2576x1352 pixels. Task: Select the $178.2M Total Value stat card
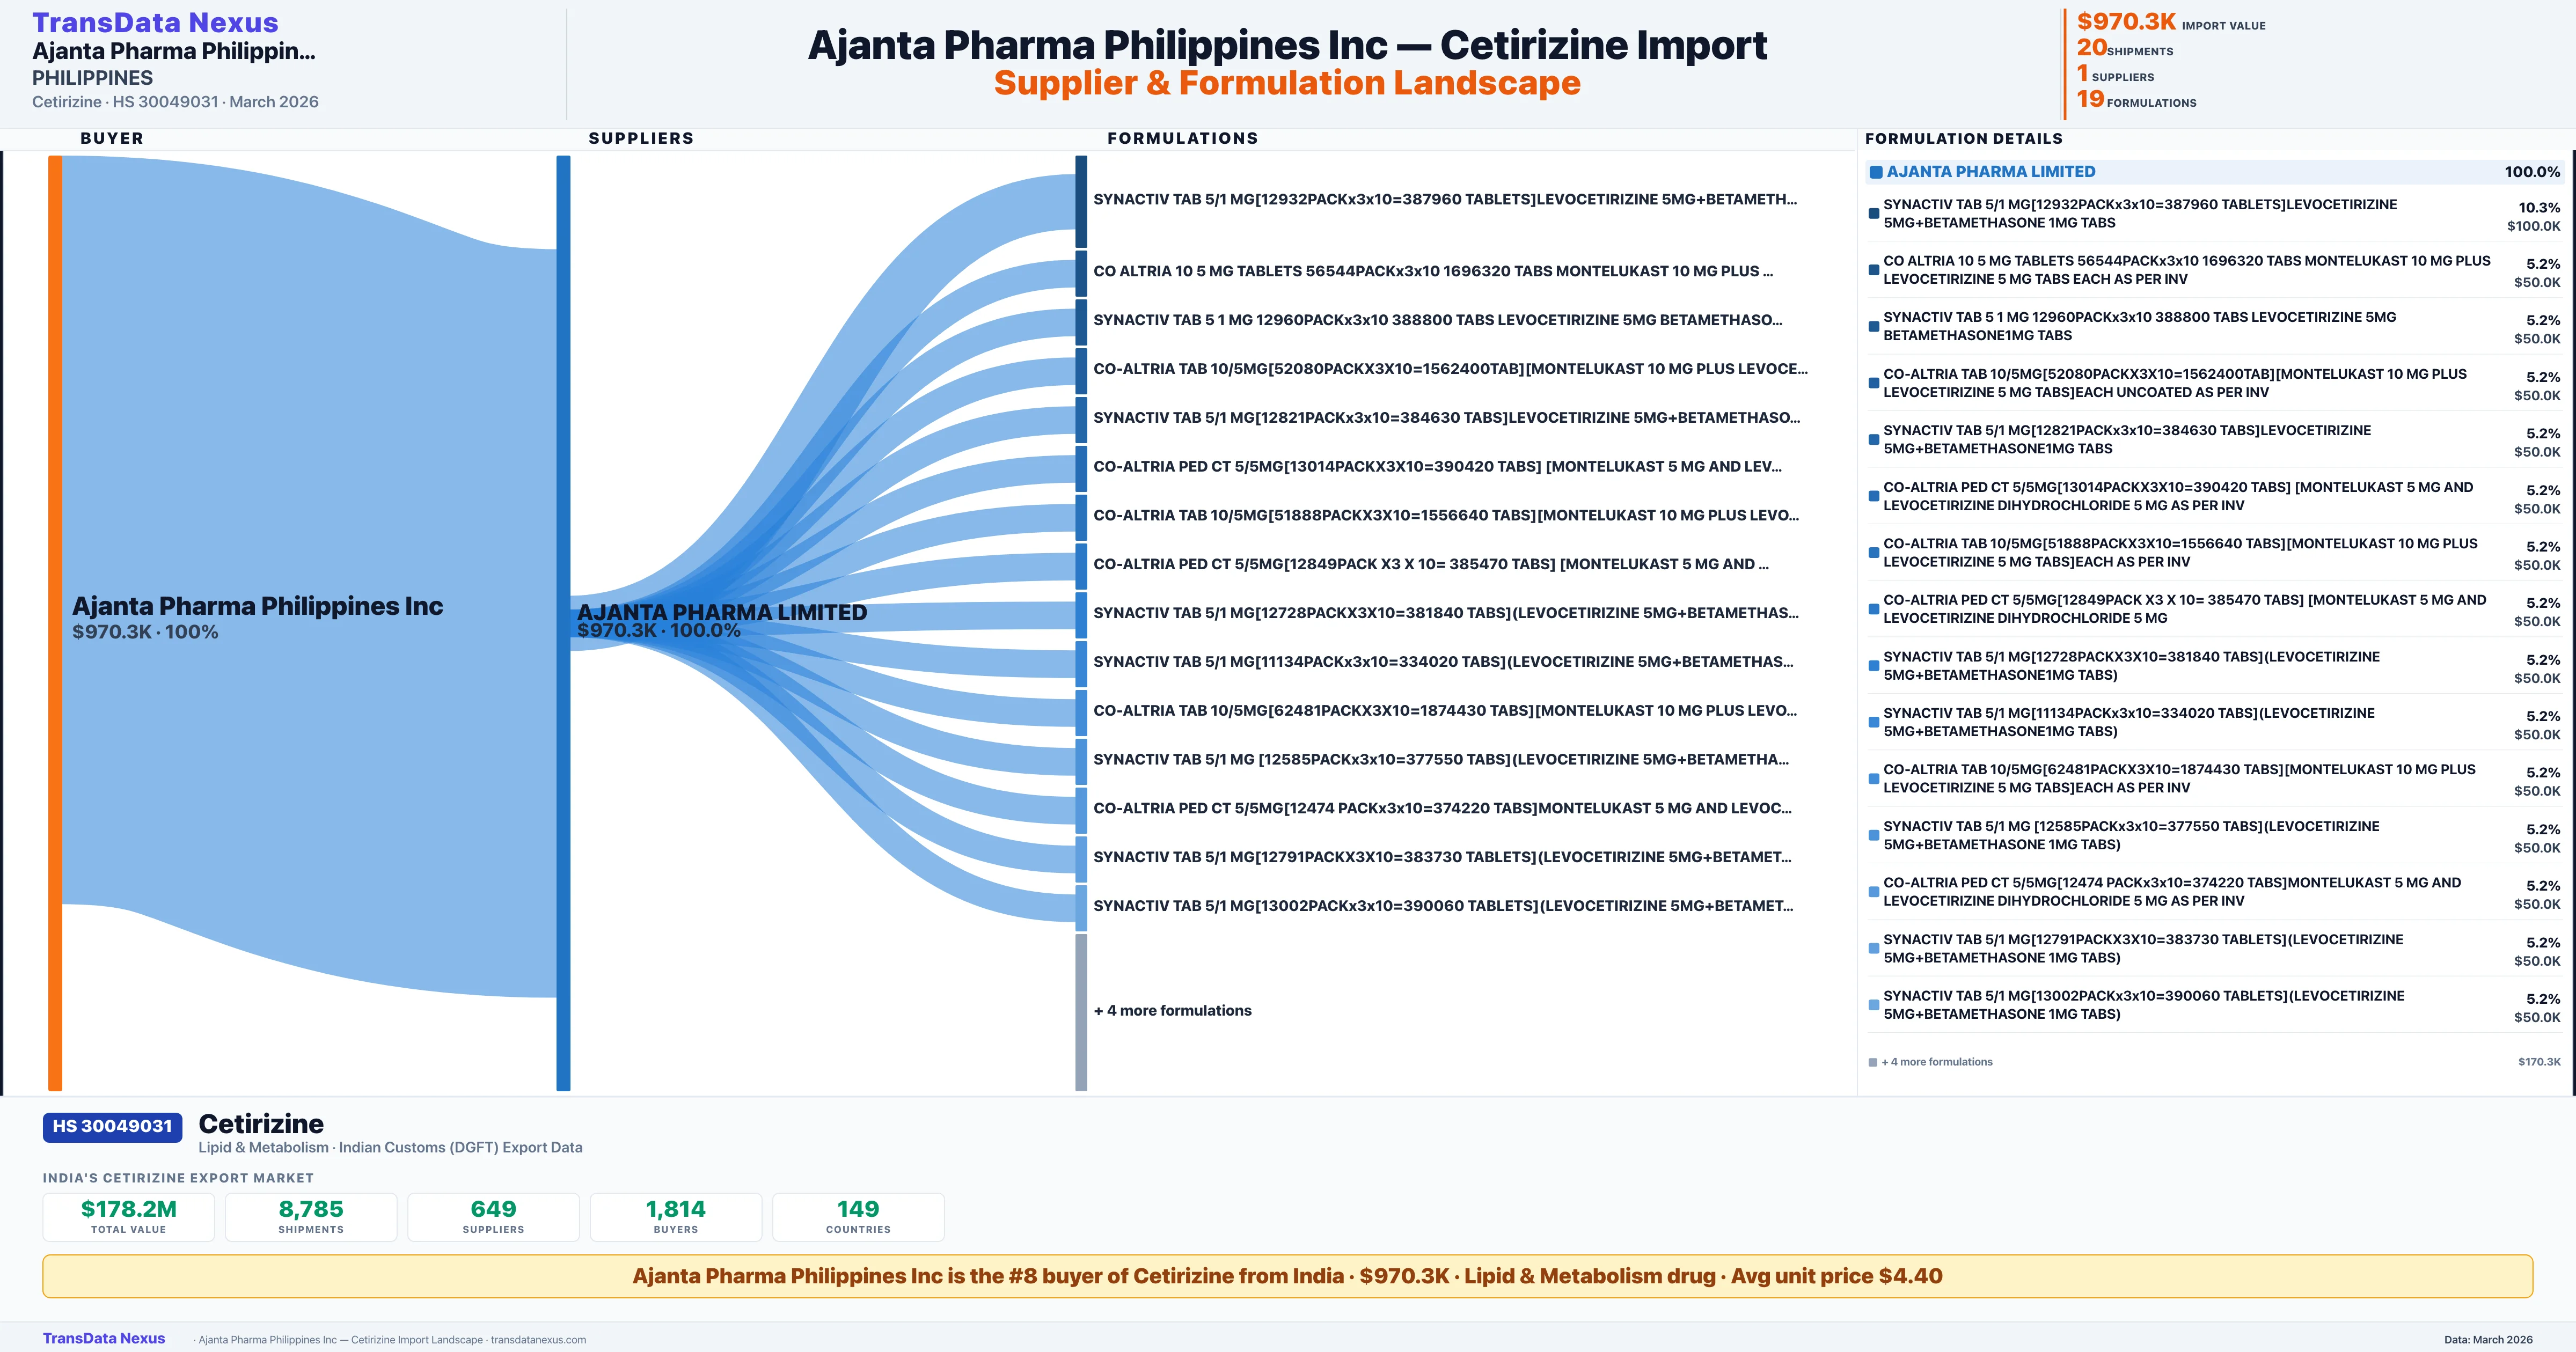[128, 1216]
